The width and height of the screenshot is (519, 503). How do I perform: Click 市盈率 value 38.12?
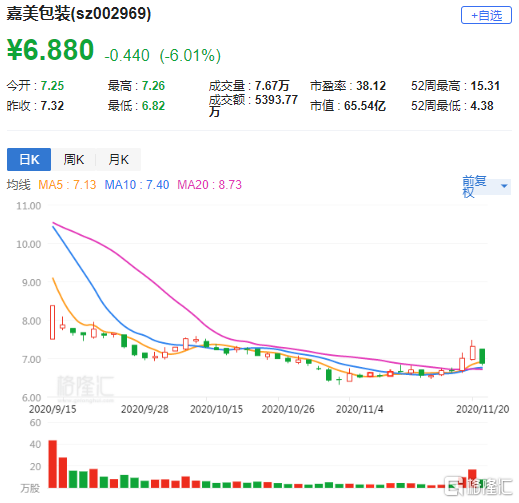pyautogui.click(x=371, y=86)
